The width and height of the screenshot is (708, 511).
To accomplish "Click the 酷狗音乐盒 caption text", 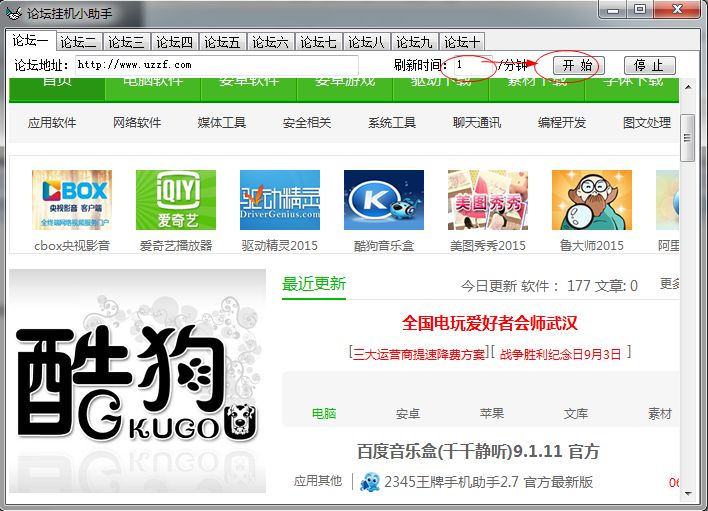I will point(384,246).
